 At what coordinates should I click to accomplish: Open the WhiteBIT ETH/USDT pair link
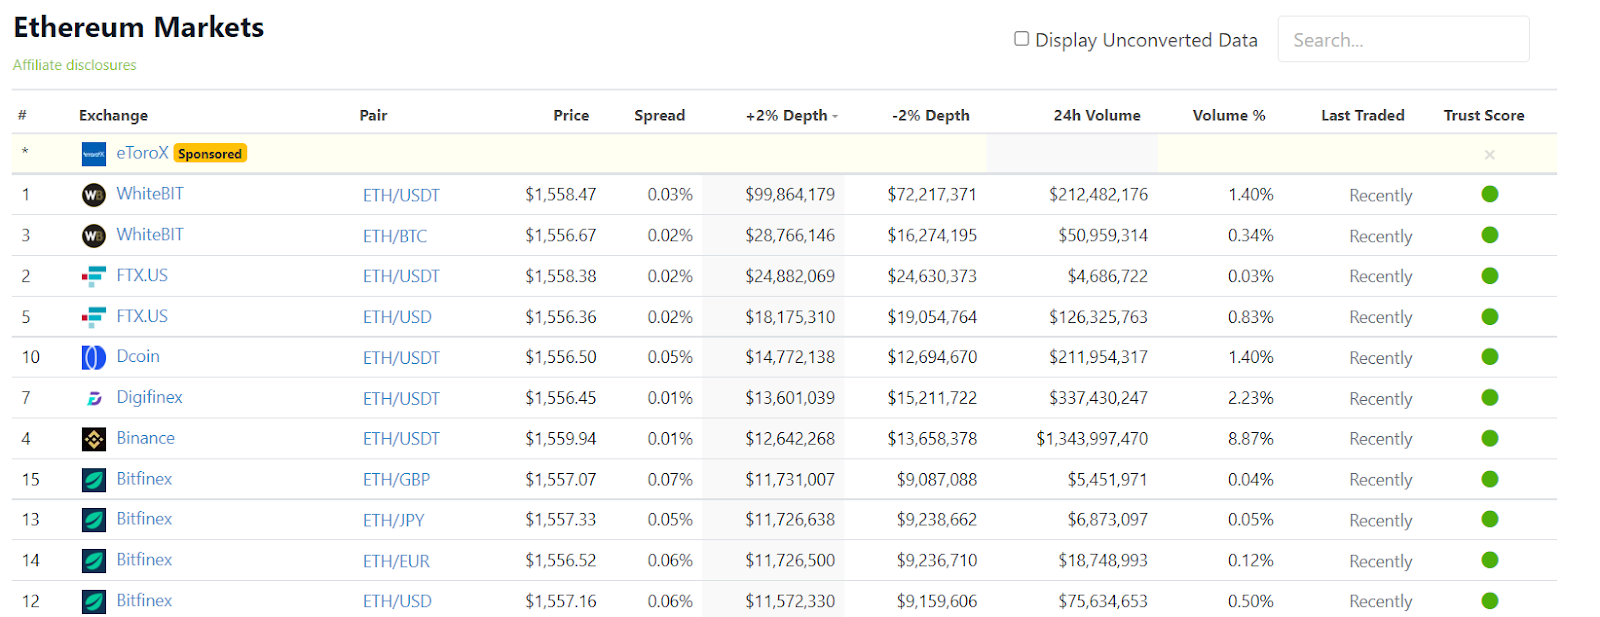point(401,195)
